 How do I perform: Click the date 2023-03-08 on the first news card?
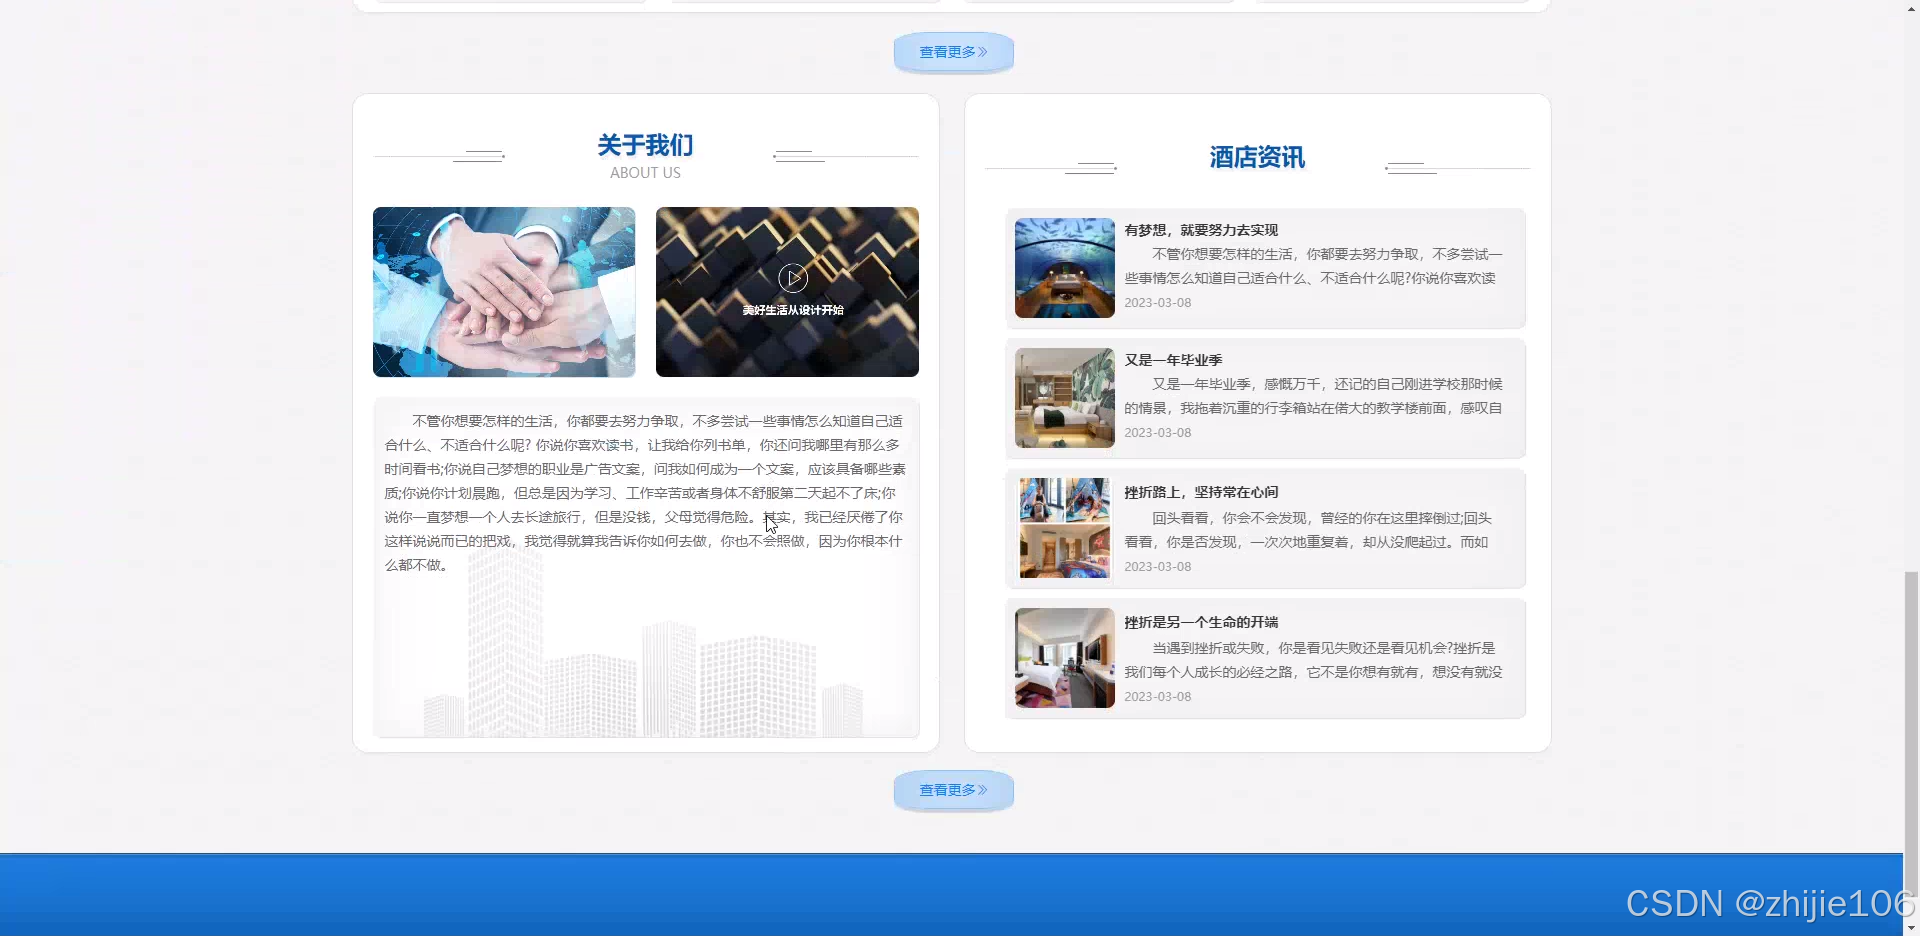[x=1157, y=302]
